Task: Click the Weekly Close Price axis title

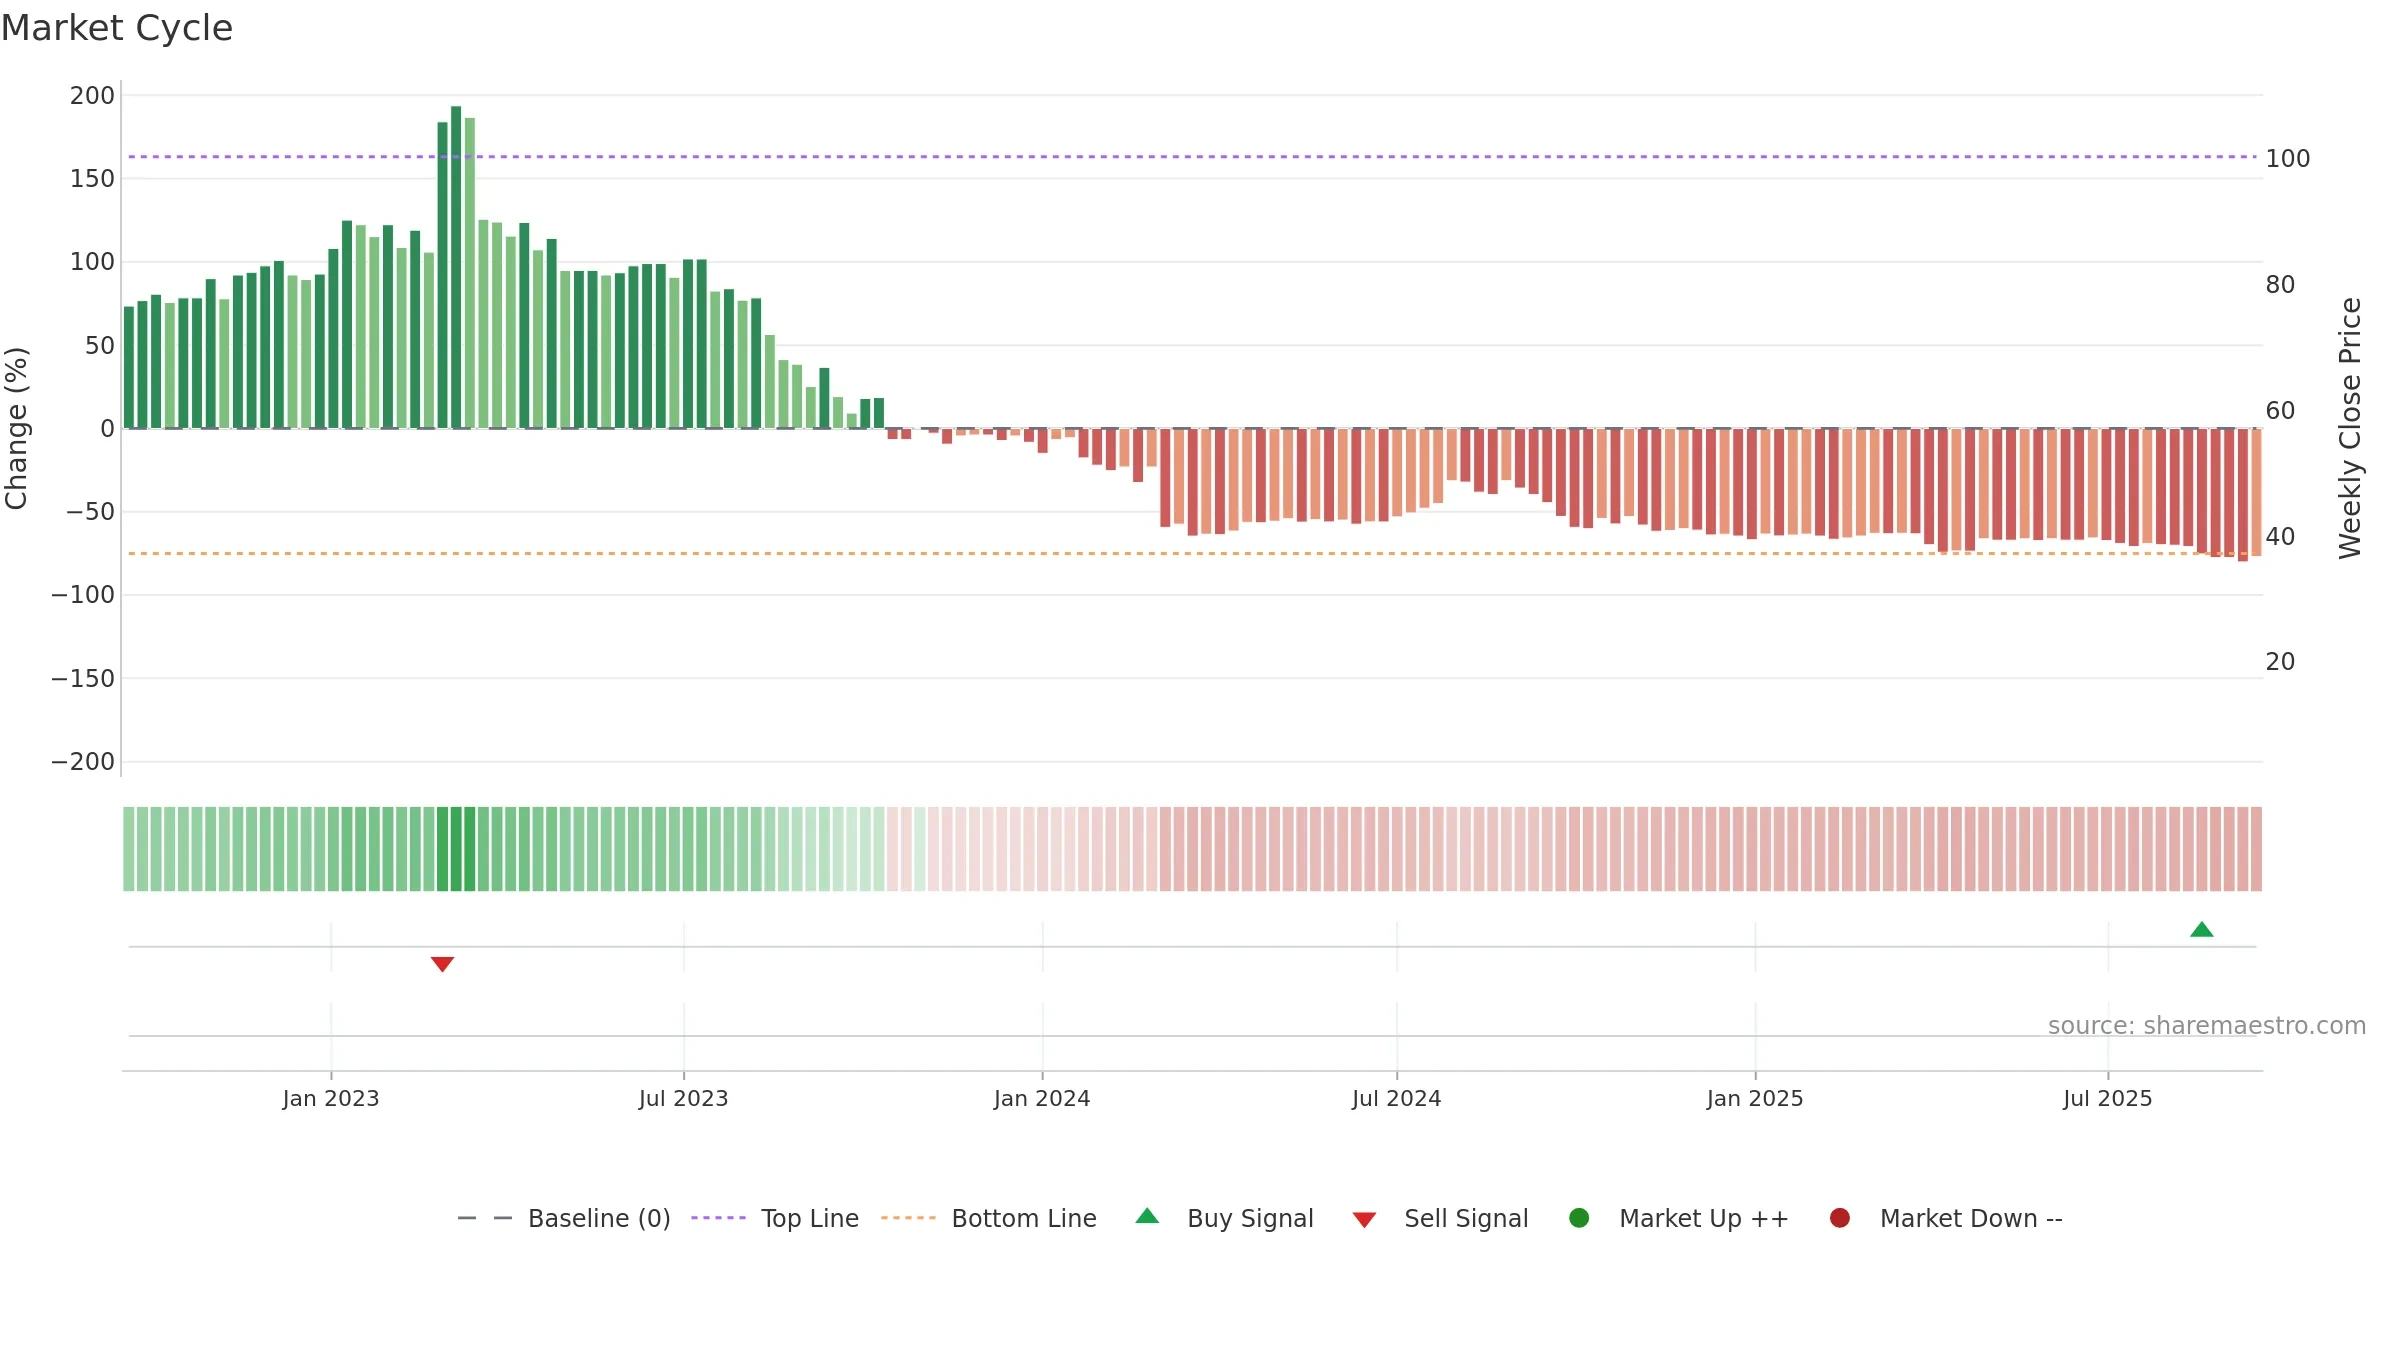Action: click(2350, 428)
